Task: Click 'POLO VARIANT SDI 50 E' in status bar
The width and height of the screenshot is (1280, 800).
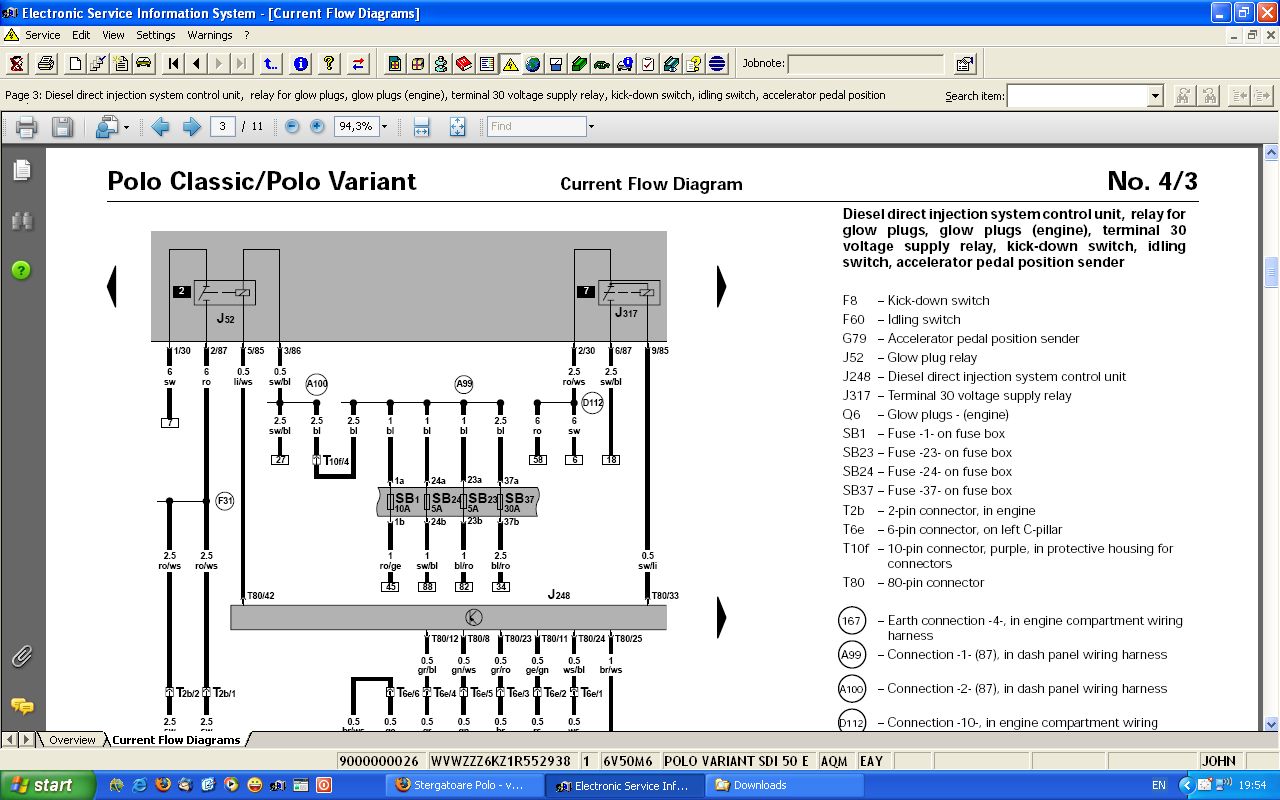Action: (736, 761)
